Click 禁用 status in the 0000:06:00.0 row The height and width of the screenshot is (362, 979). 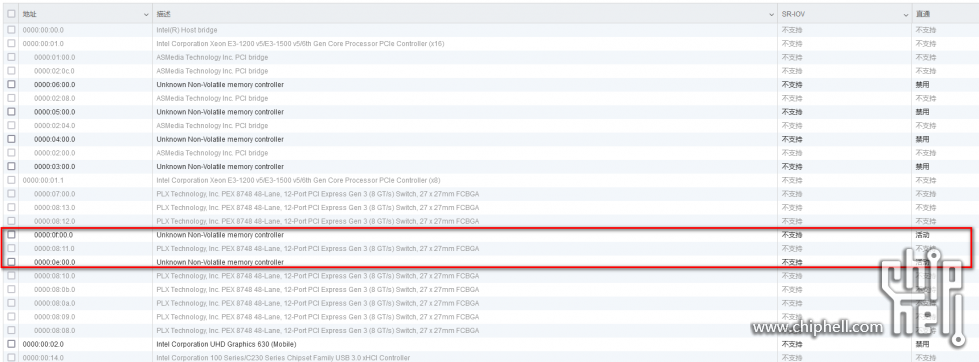[x=922, y=84]
